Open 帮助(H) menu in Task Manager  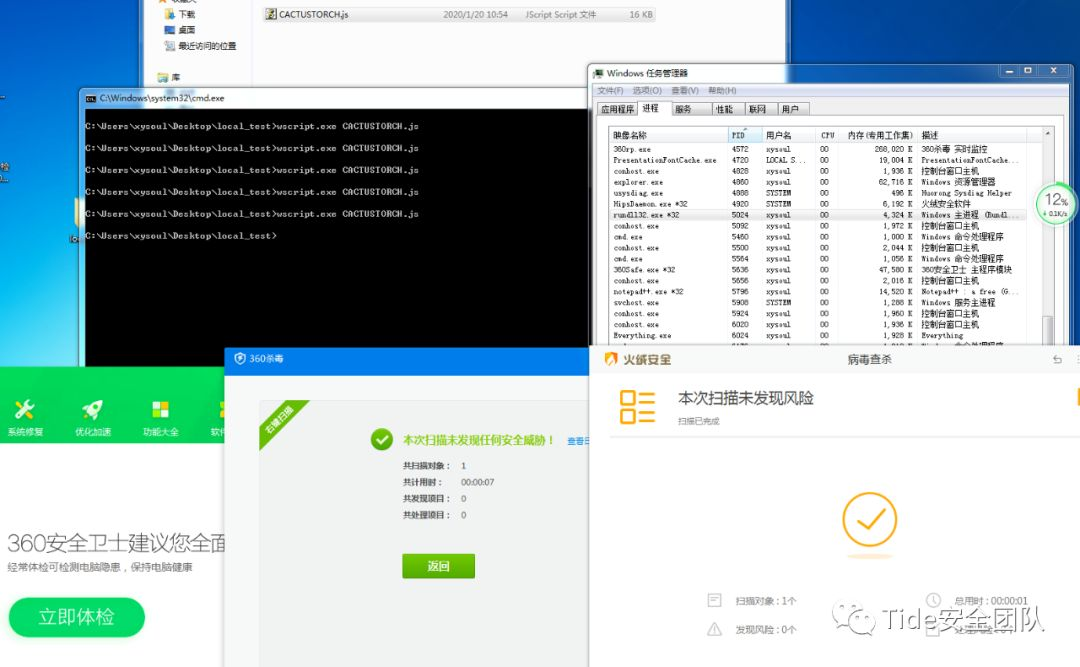pyautogui.click(x=722, y=90)
